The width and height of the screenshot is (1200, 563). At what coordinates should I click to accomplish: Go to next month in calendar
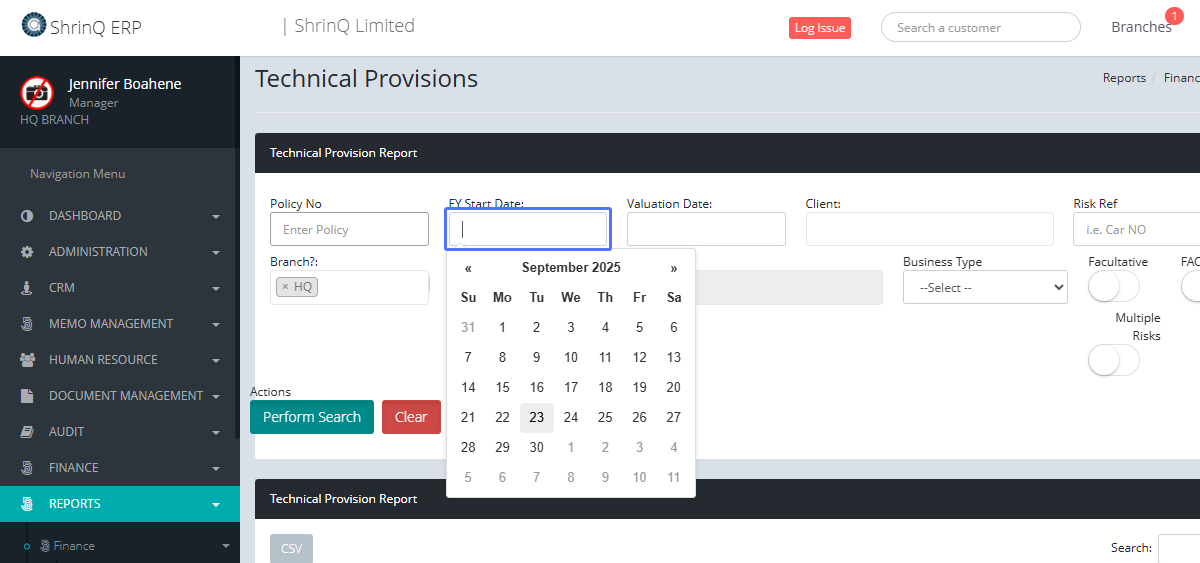[x=674, y=268]
